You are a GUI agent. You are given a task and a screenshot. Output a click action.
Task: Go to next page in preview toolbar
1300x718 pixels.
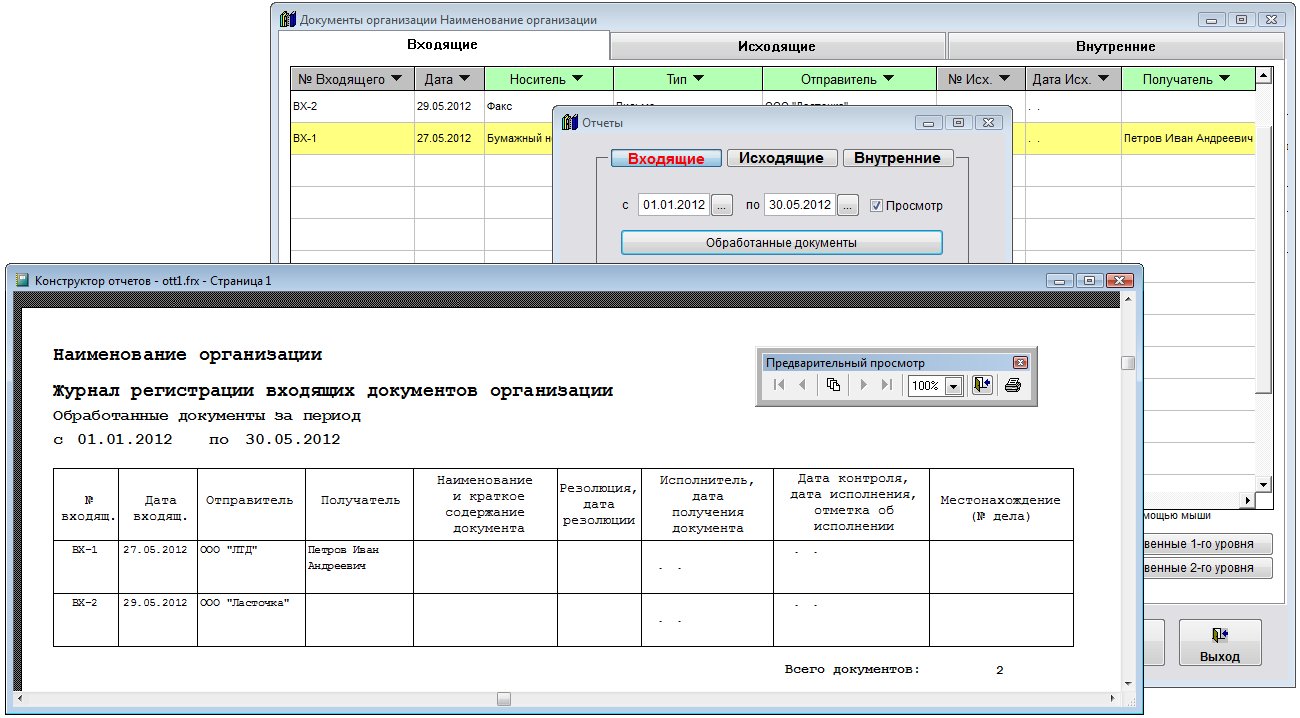(x=863, y=385)
